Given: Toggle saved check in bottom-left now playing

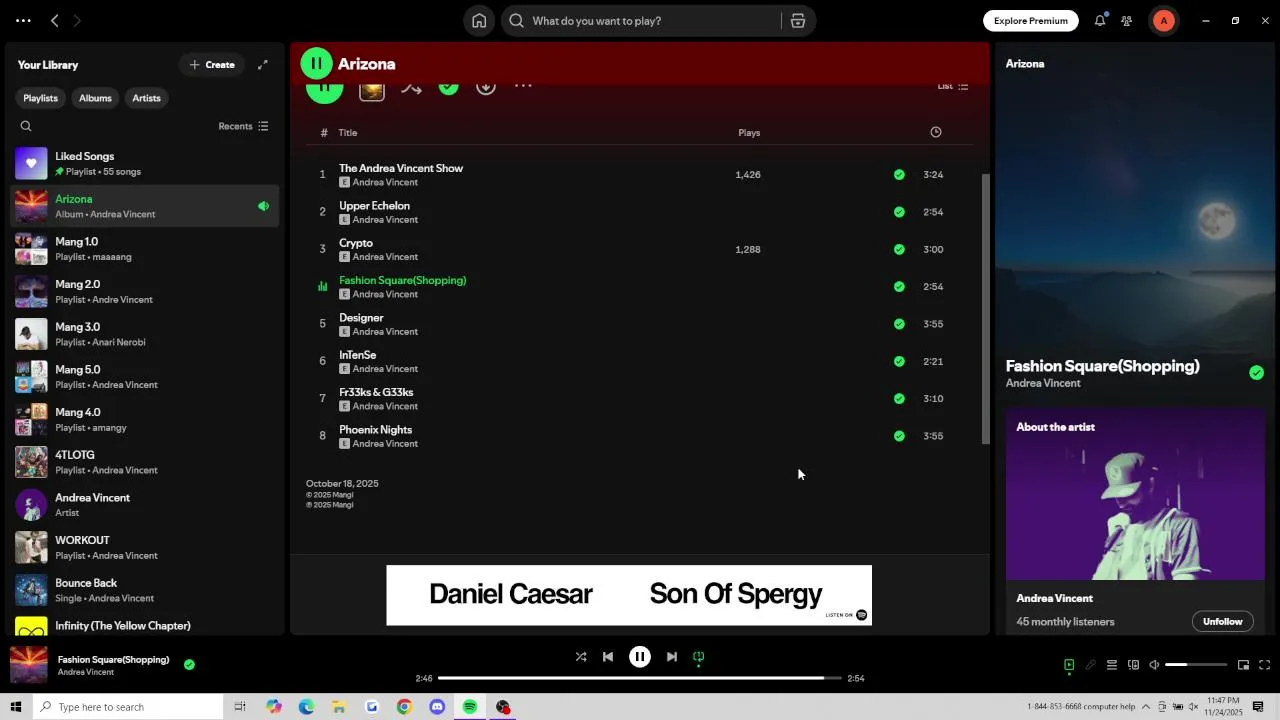Looking at the screenshot, I should [189, 664].
